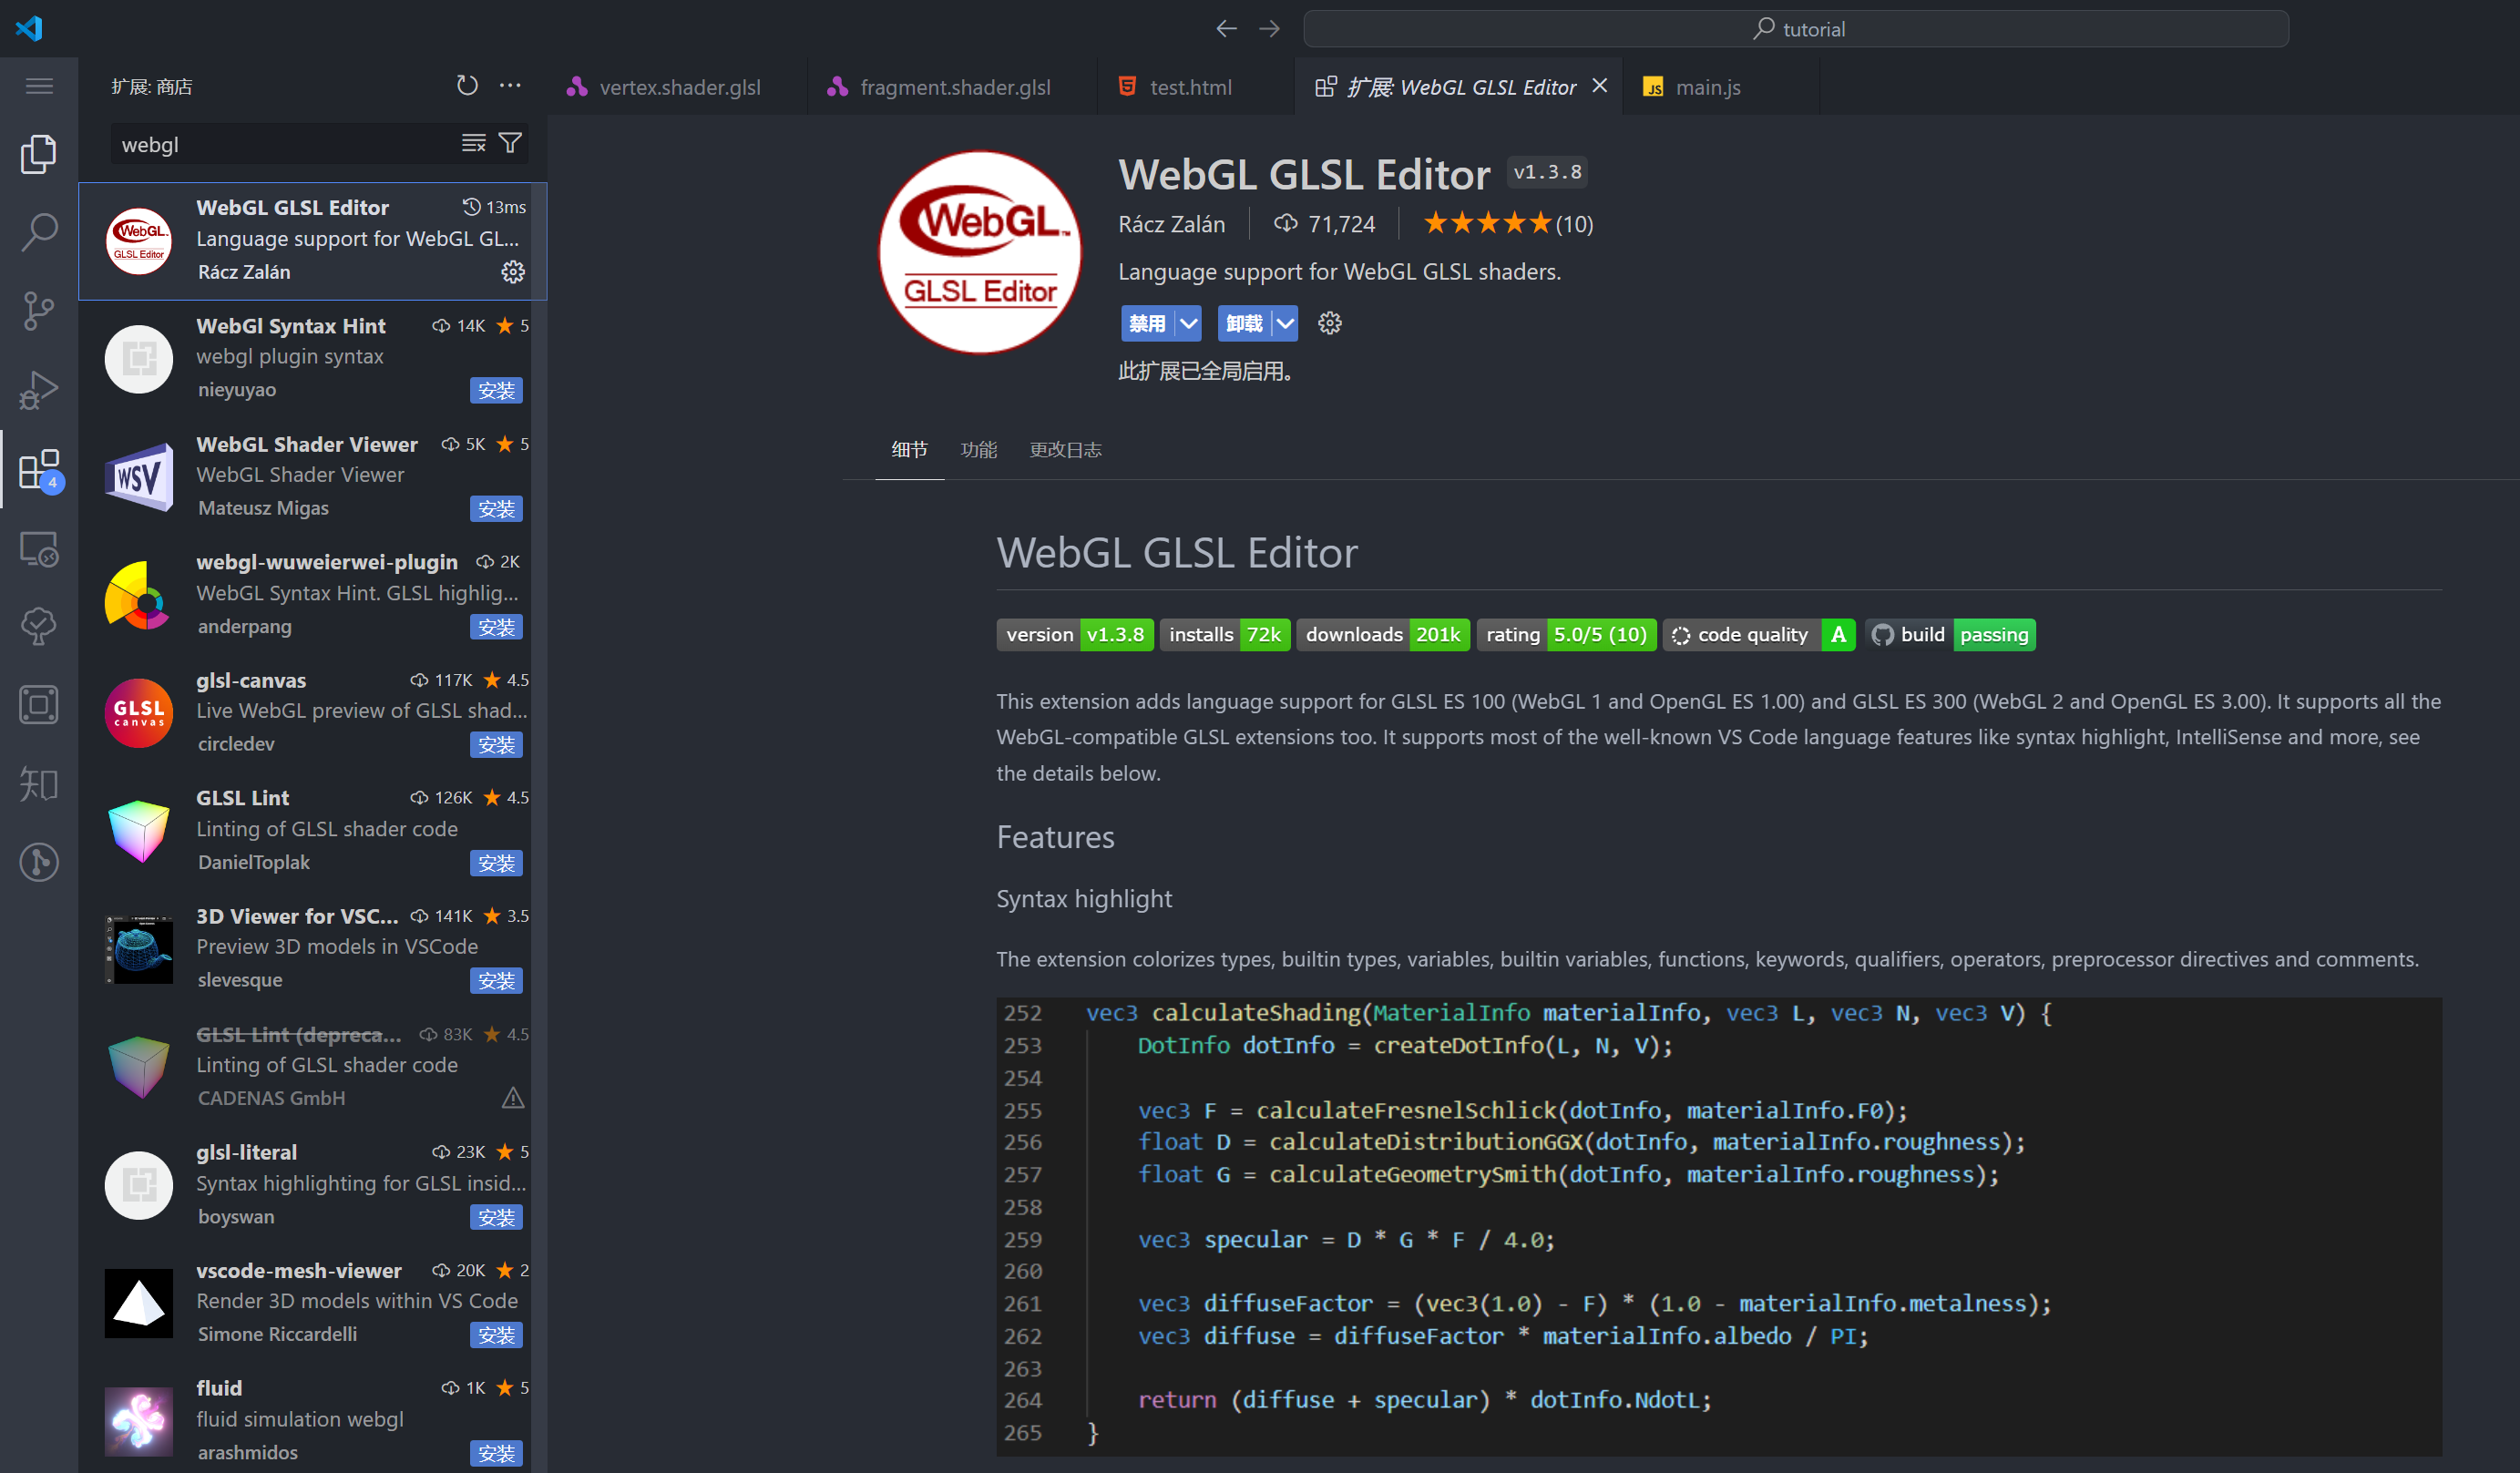Open more actions menu in Extensions panel

click(x=510, y=86)
